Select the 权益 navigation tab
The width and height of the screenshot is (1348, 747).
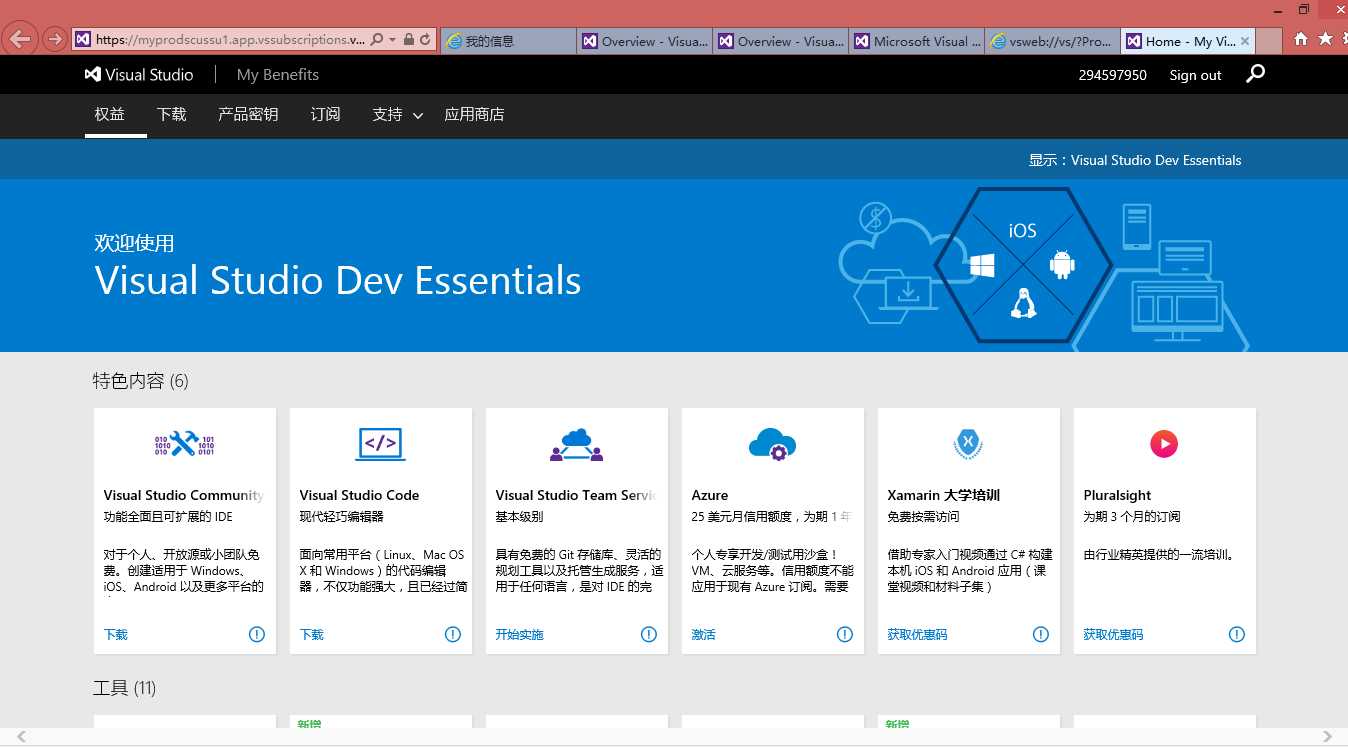tap(110, 114)
